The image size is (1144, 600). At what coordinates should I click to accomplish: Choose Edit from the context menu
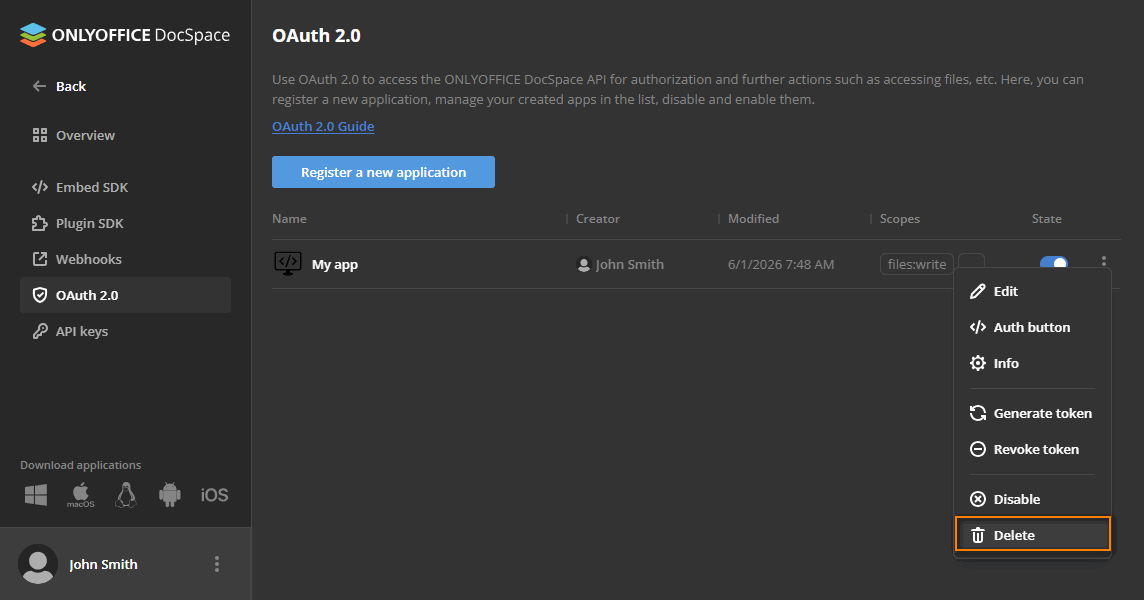pos(1032,291)
